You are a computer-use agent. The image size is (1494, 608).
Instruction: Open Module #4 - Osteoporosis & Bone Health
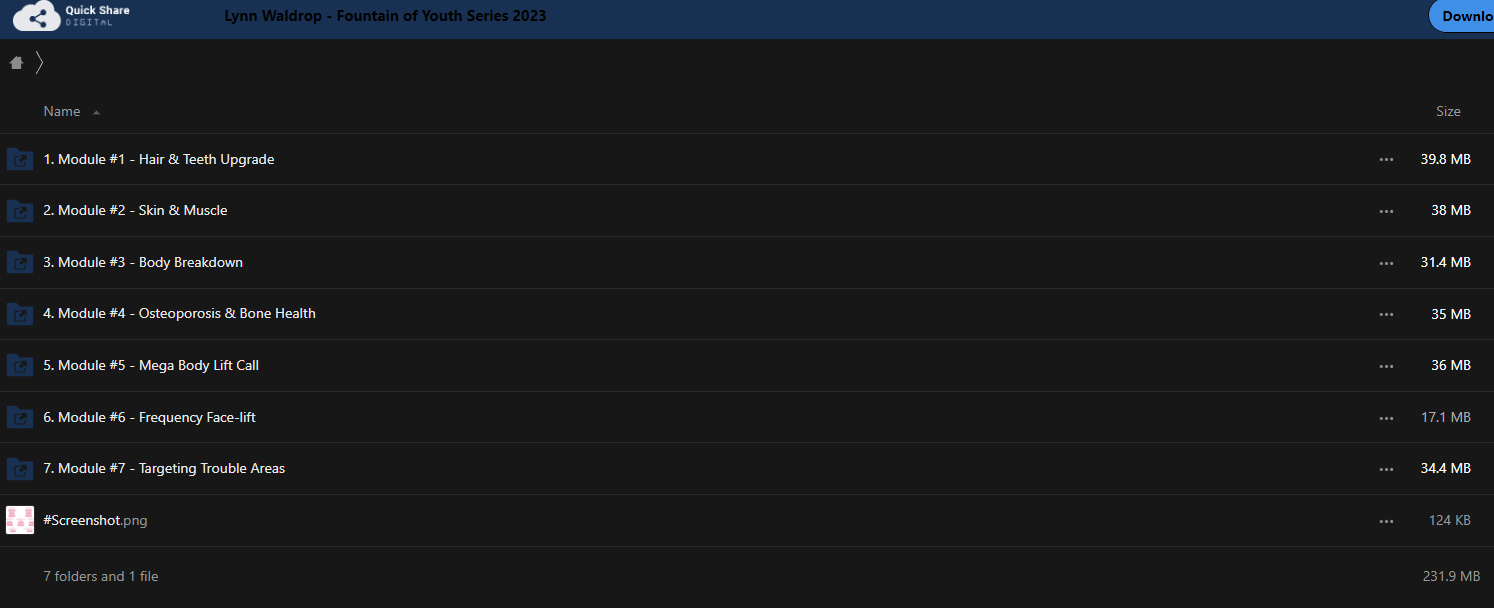click(x=179, y=313)
